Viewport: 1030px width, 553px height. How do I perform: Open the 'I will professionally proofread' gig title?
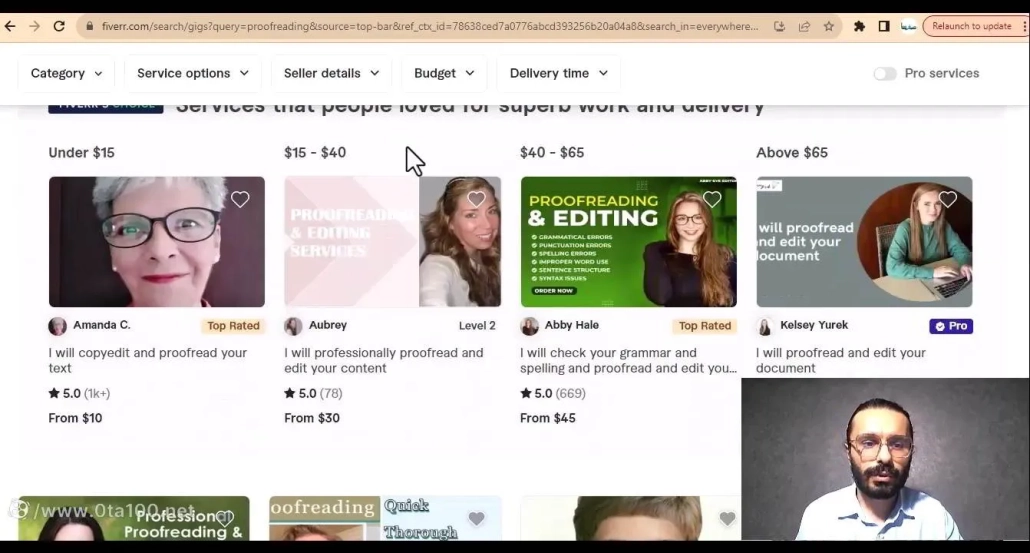coord(383,360)
